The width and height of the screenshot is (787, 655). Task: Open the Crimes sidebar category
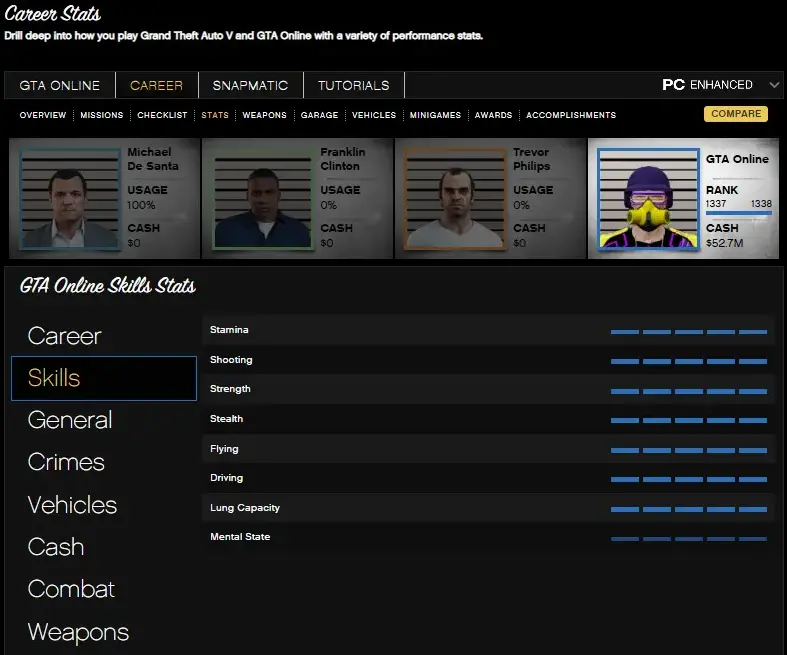tap(66, 463)
